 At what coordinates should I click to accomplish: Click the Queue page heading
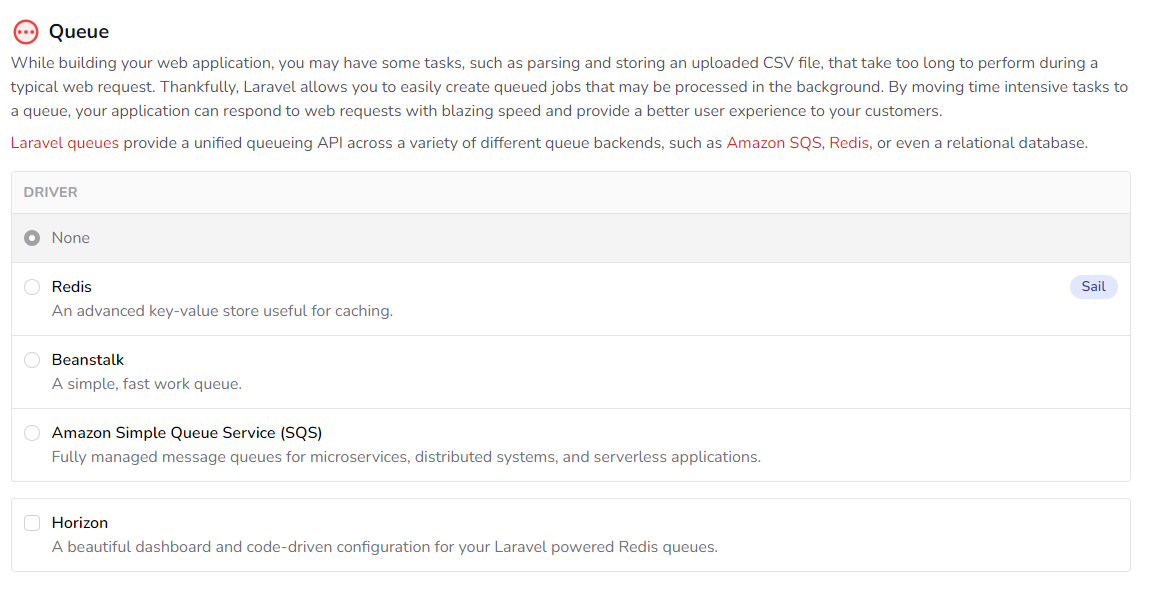pyautogui.click(x=80, y=31)
